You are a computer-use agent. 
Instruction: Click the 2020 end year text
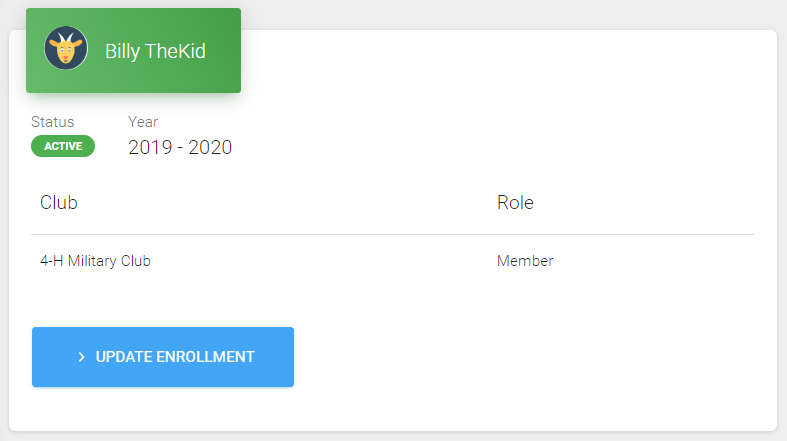click(210, 148)
